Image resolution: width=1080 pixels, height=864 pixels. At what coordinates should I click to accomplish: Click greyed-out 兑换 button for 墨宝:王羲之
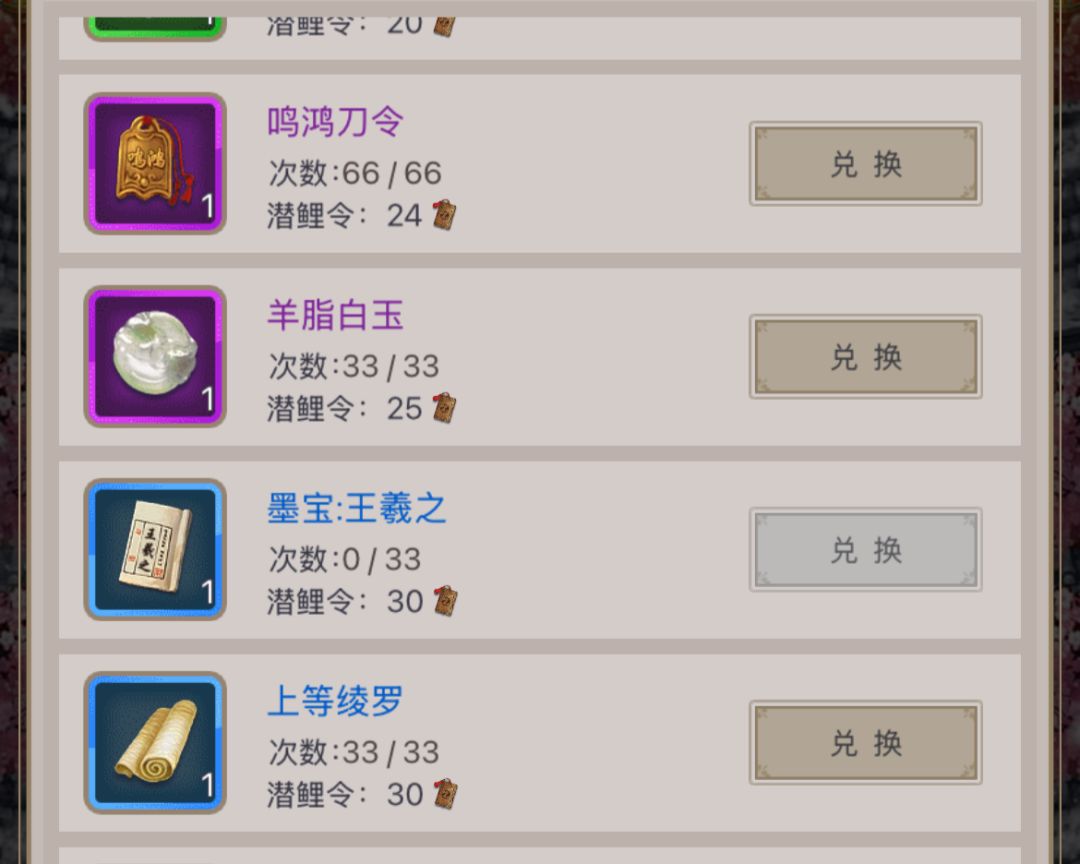pyautogui.click(x=866, y=550)
